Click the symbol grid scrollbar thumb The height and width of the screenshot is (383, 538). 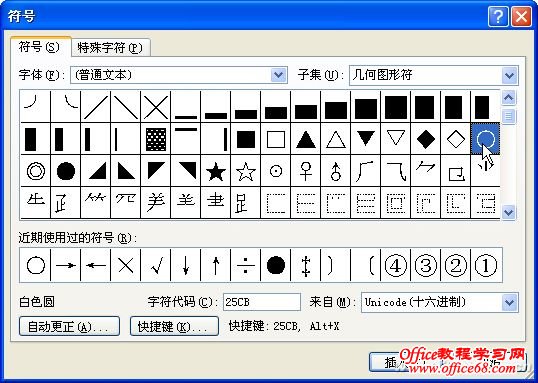pos(508,116)
